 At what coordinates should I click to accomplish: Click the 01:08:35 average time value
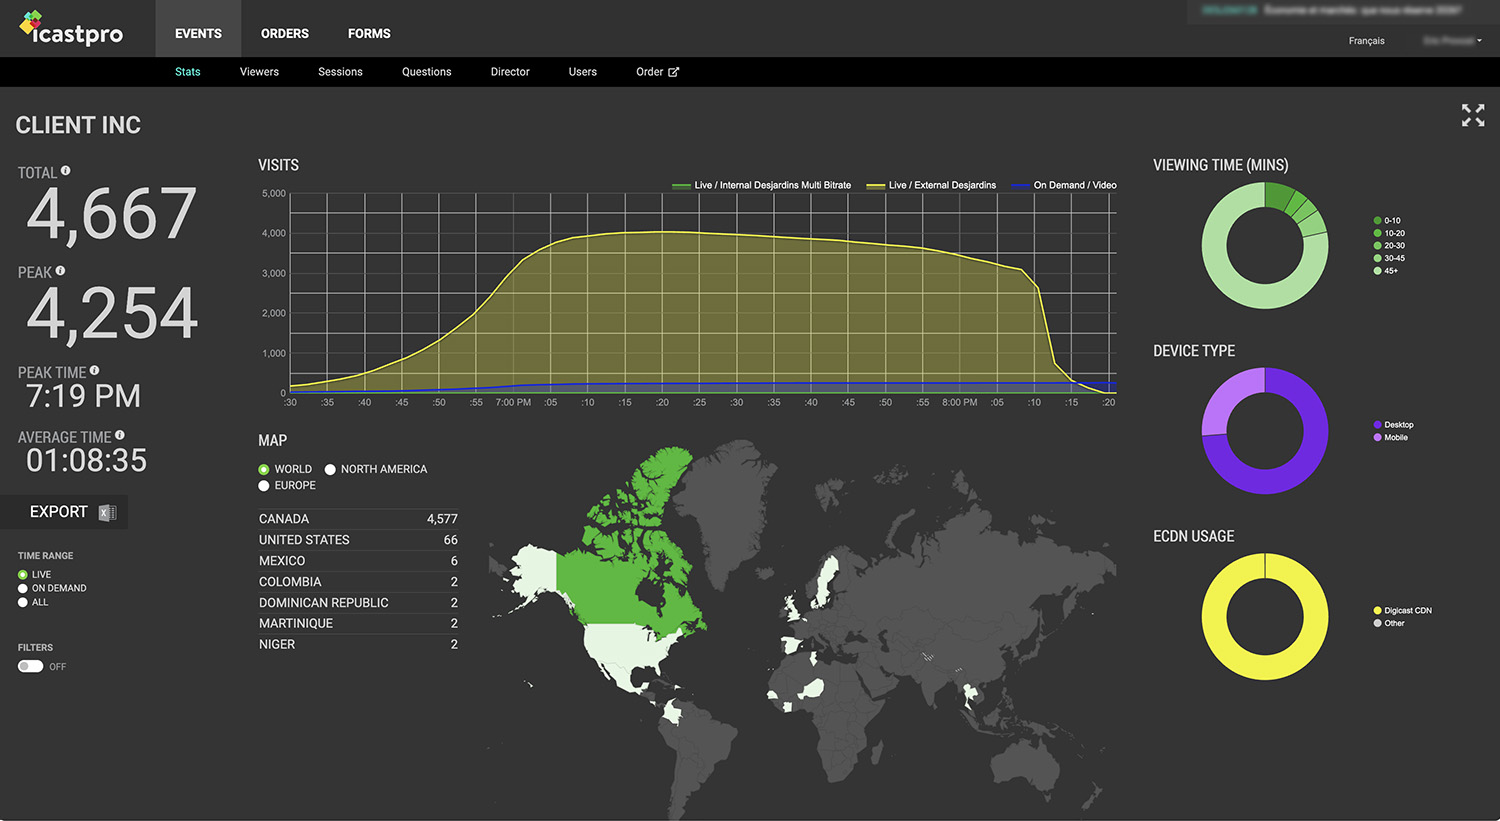[x=86, y=460]
